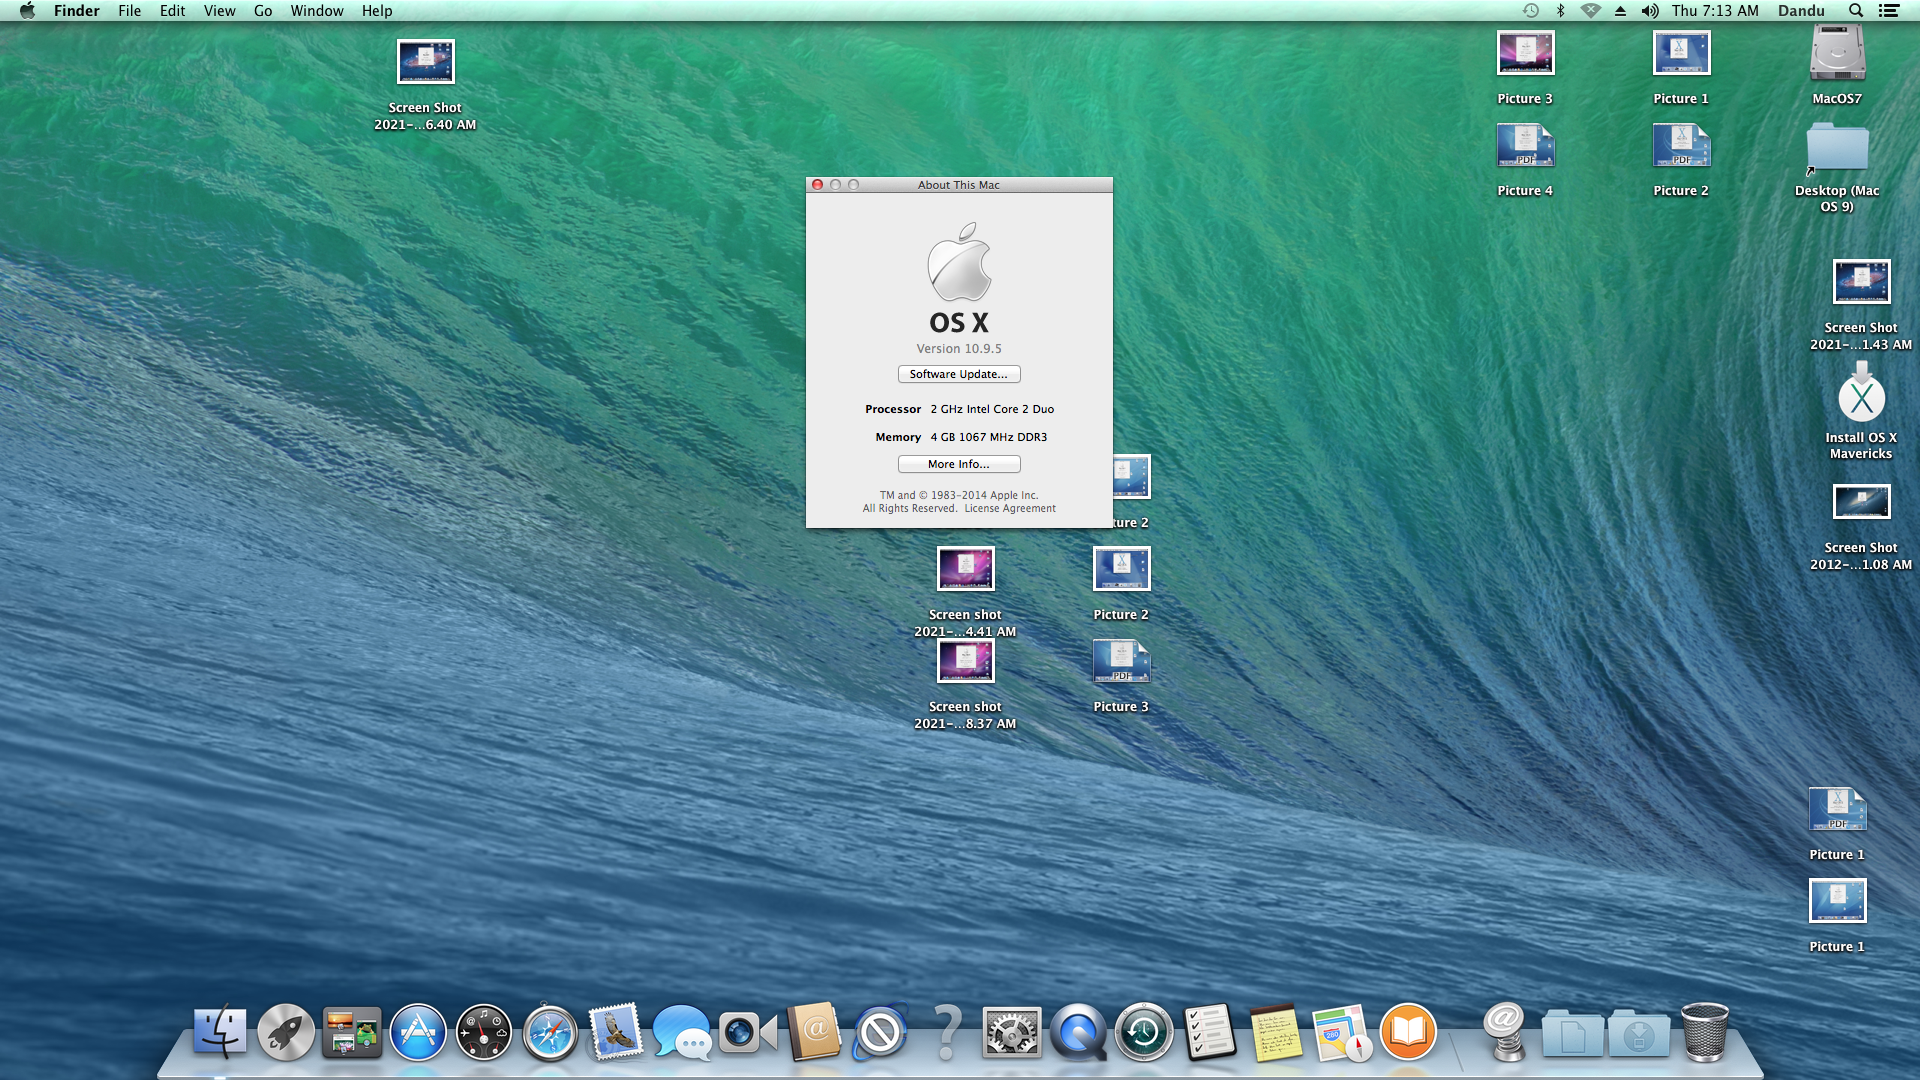
Task: Click the @ spring stack in Dock
Action: (x=1505, y=1032)
